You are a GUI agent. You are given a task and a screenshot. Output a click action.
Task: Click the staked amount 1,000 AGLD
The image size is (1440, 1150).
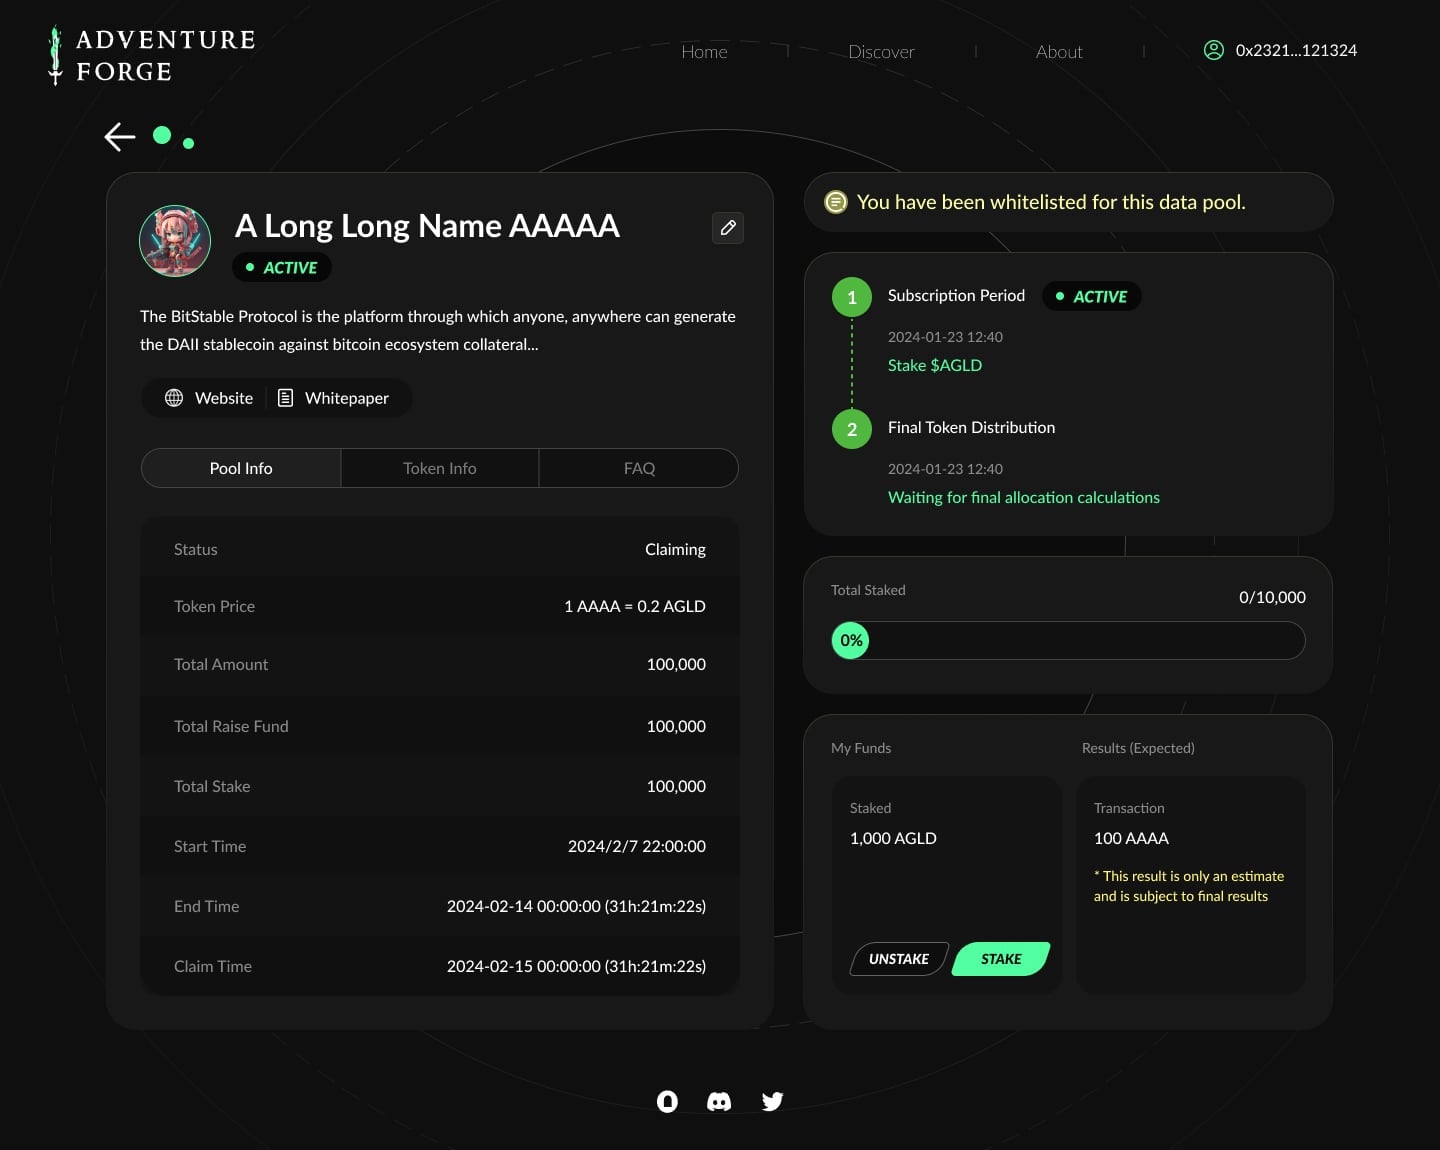[x=893, y=838]
